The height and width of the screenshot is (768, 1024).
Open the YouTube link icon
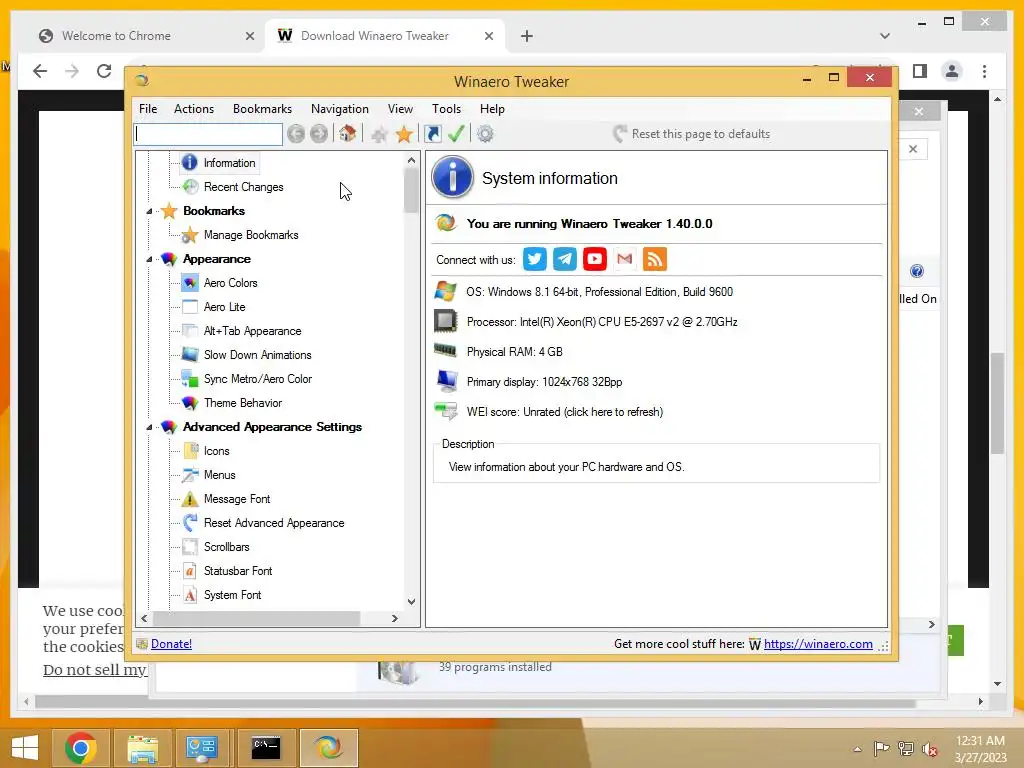594,259
